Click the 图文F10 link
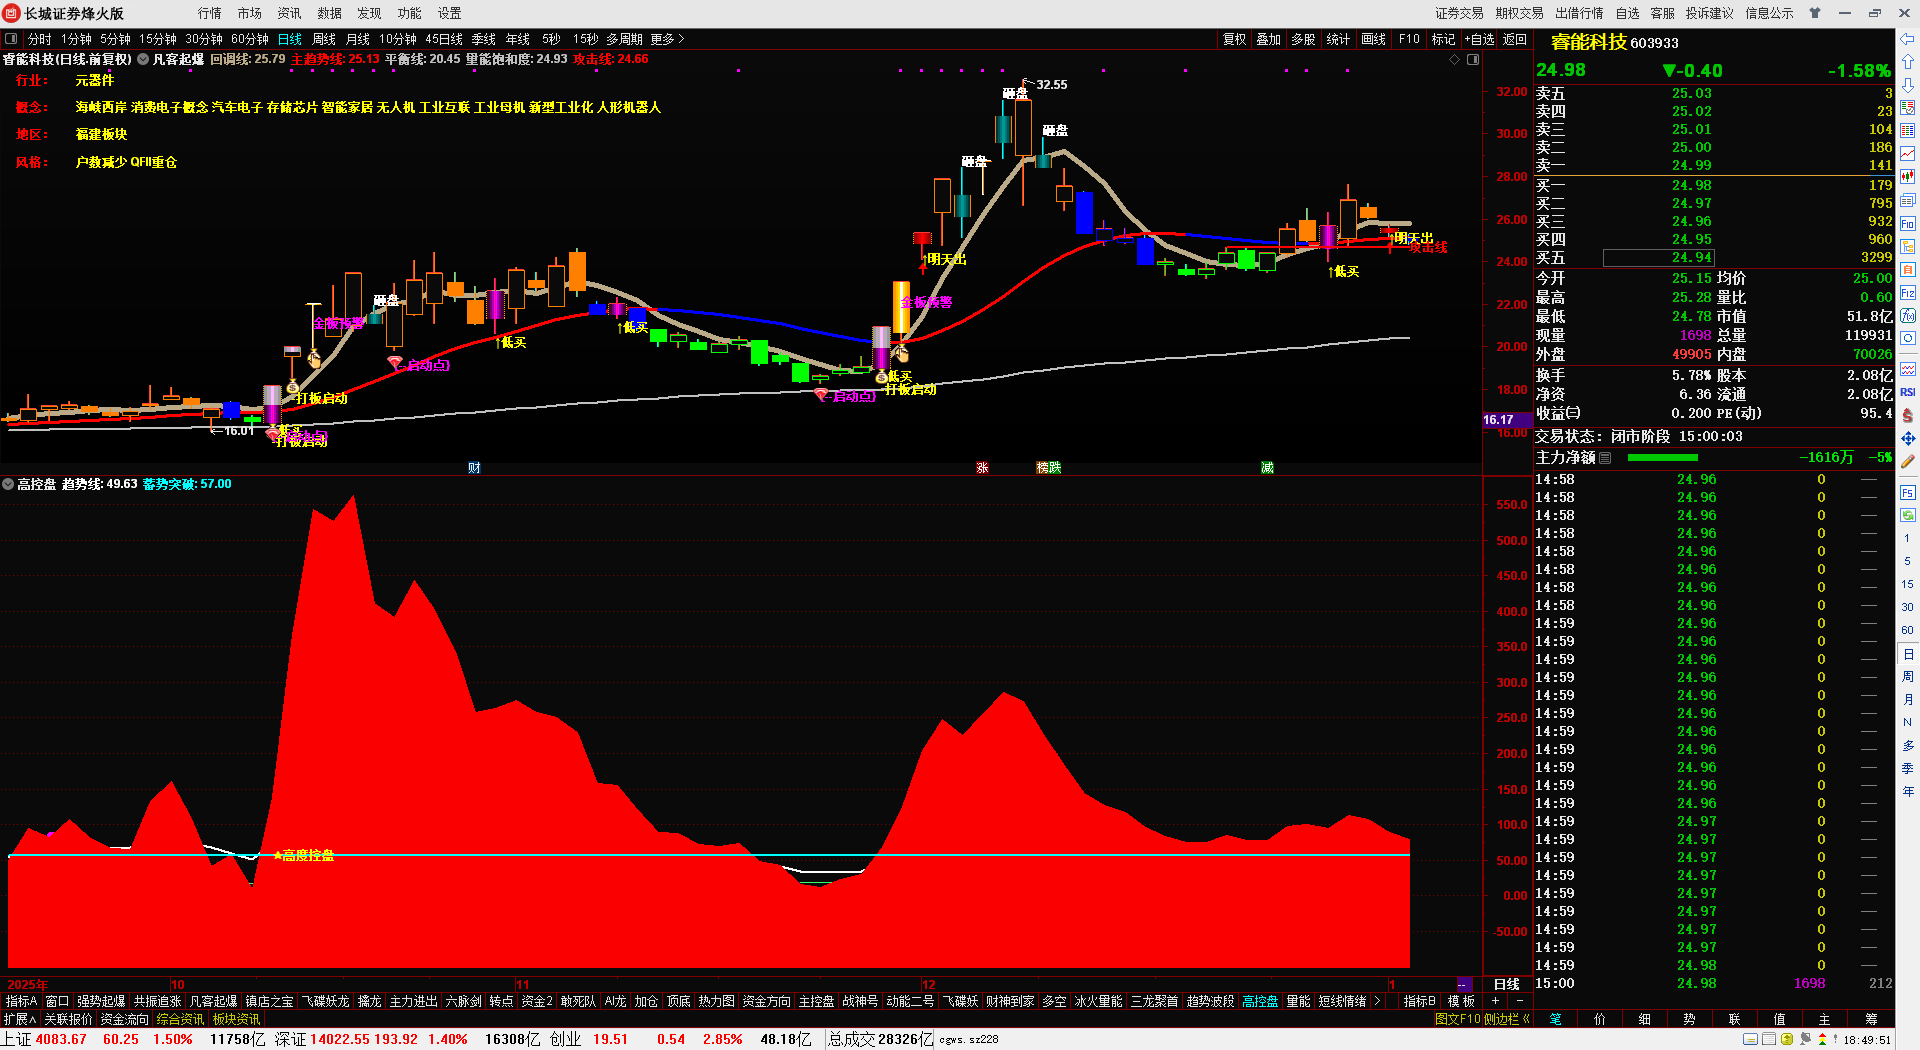Viewport: 1920px width, 1050px height. [x=1457, y=1019]
